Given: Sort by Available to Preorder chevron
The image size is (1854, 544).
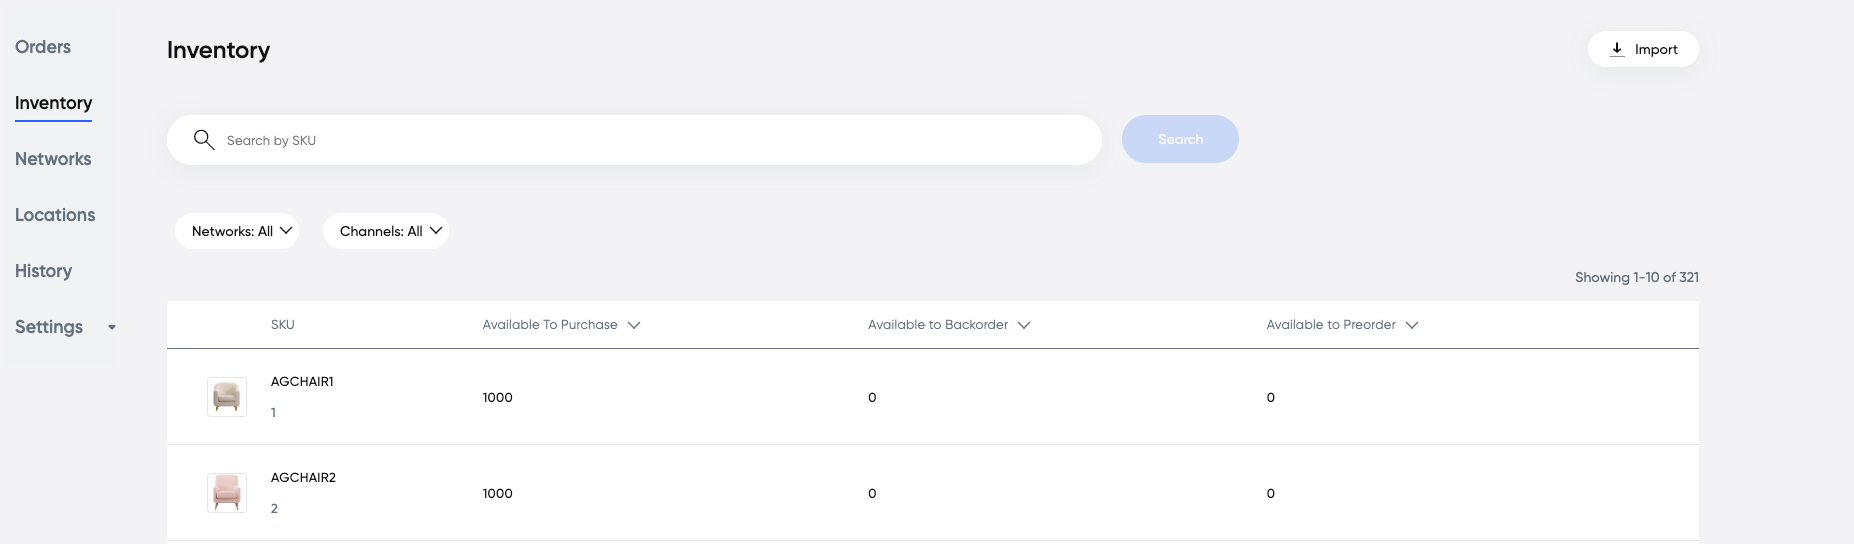Looking at the screenshot, I should pos(1412,325).
